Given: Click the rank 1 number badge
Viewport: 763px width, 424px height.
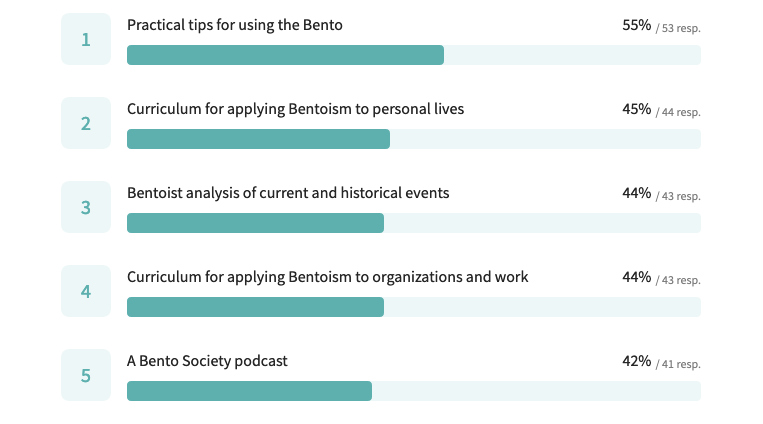Looking at the screenshot, I should 86,39.
